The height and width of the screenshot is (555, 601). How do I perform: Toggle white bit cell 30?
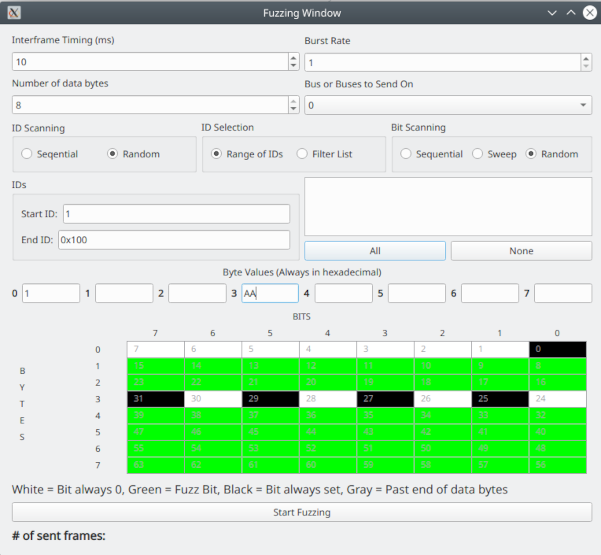click(213, 399)
